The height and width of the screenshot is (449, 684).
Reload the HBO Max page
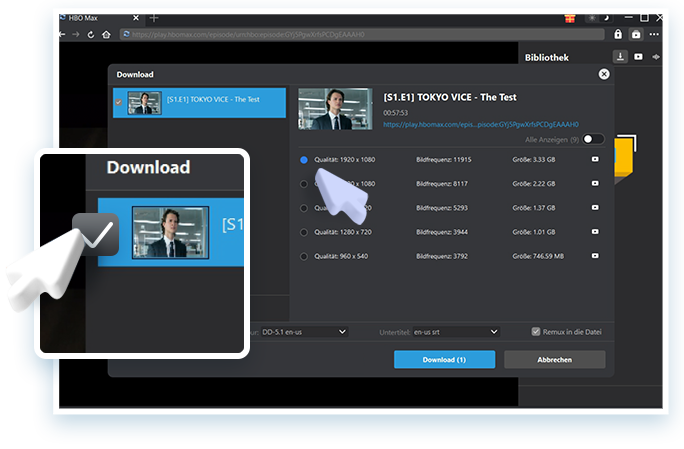pyautogui.click(x=91, y=34)
